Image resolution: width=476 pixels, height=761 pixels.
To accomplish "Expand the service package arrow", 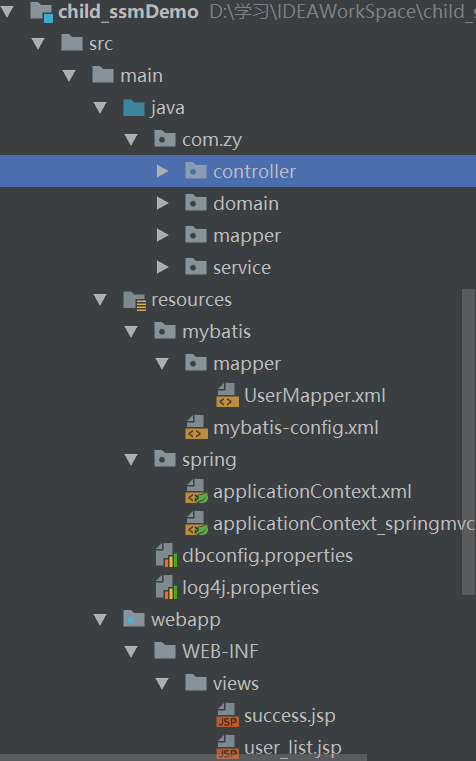I will coord(163,267).
